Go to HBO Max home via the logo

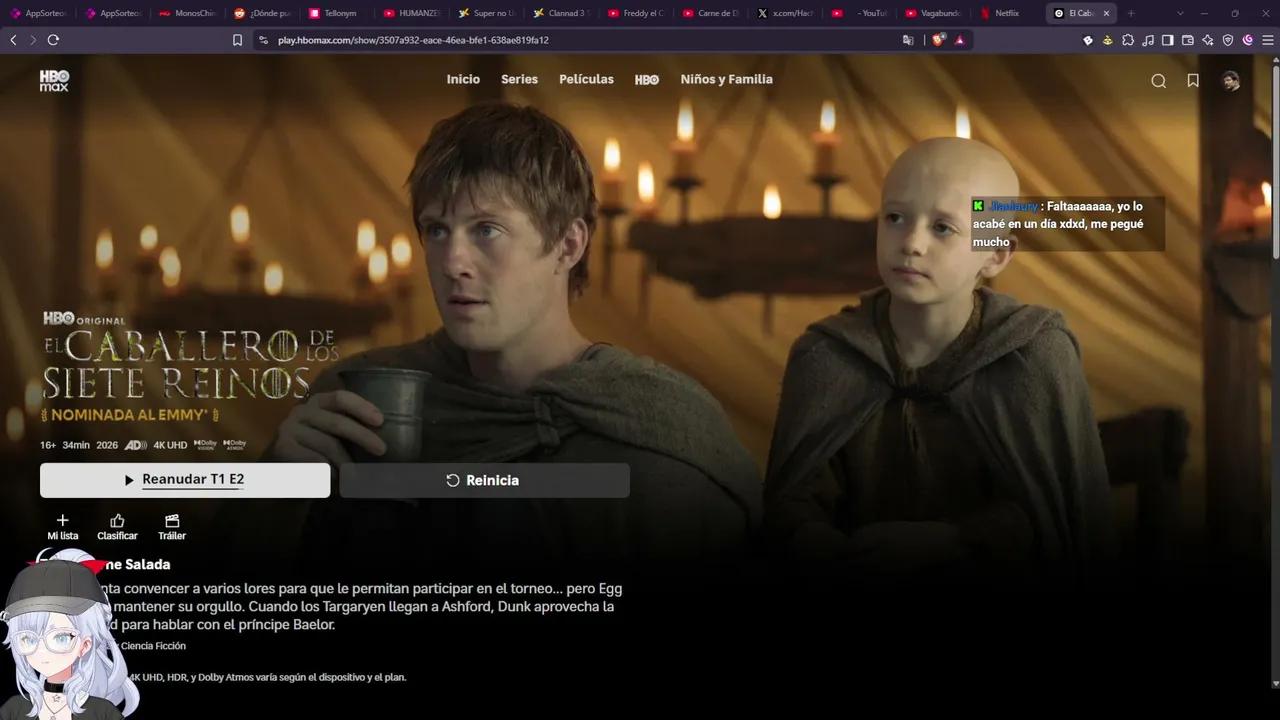click(x=54, y=81)
